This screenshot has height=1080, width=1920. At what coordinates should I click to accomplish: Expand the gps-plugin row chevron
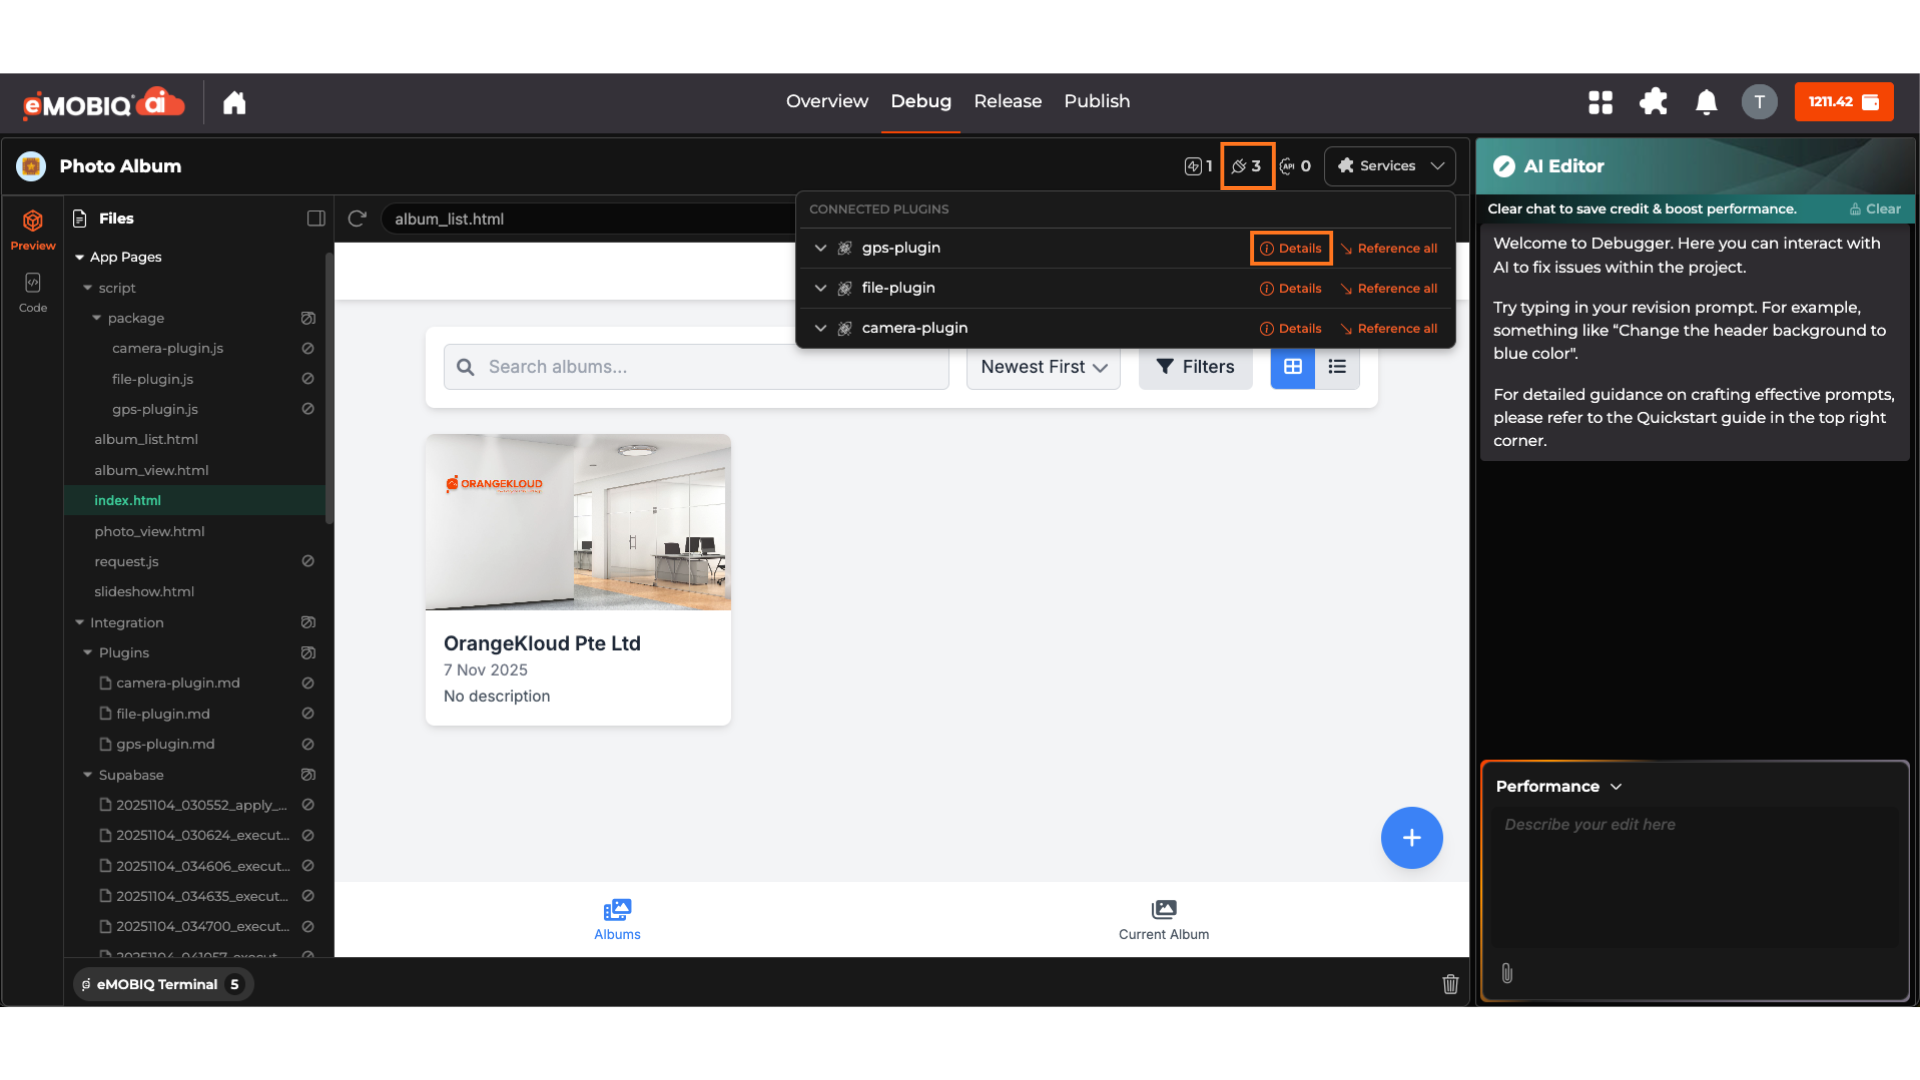(820, 248)
